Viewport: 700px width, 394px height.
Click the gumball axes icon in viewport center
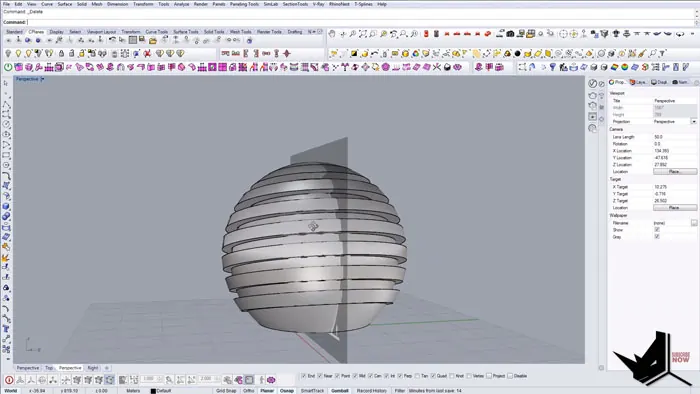click(313, 226)
